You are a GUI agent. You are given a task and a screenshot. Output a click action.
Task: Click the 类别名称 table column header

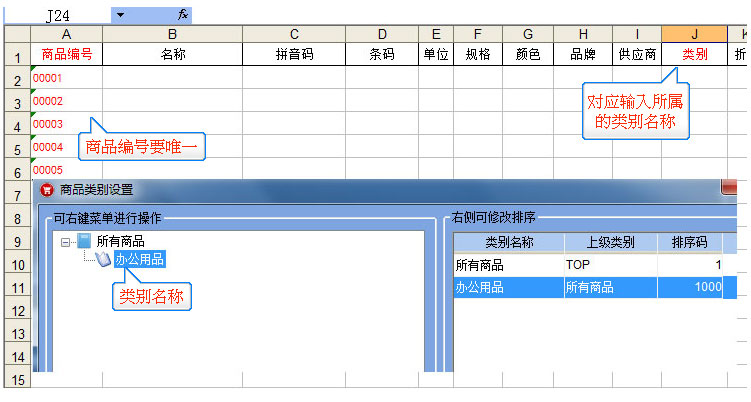click(508, 243)
